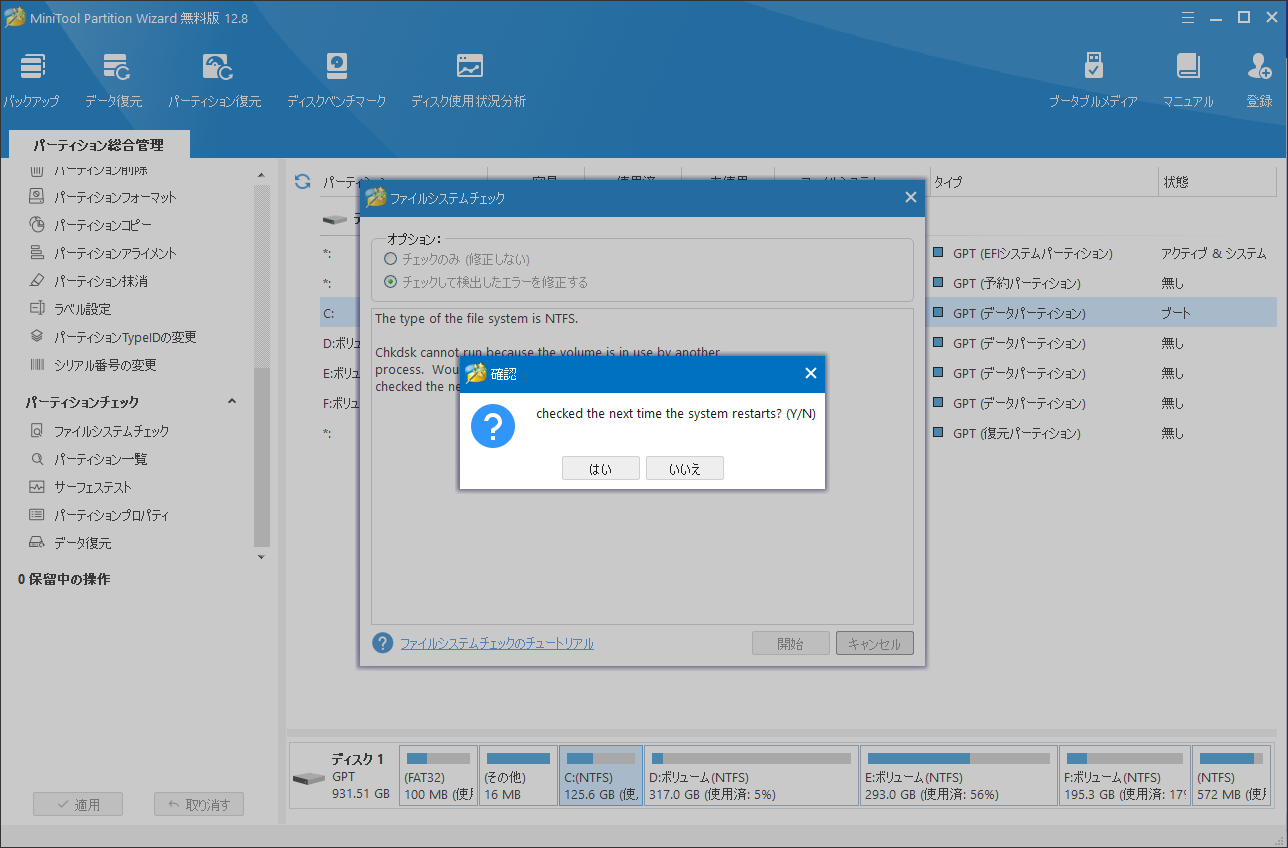Screen dimensions: 1288x848
Task: Click the Status (状態) column header
Action: [x=1216, y=182]
